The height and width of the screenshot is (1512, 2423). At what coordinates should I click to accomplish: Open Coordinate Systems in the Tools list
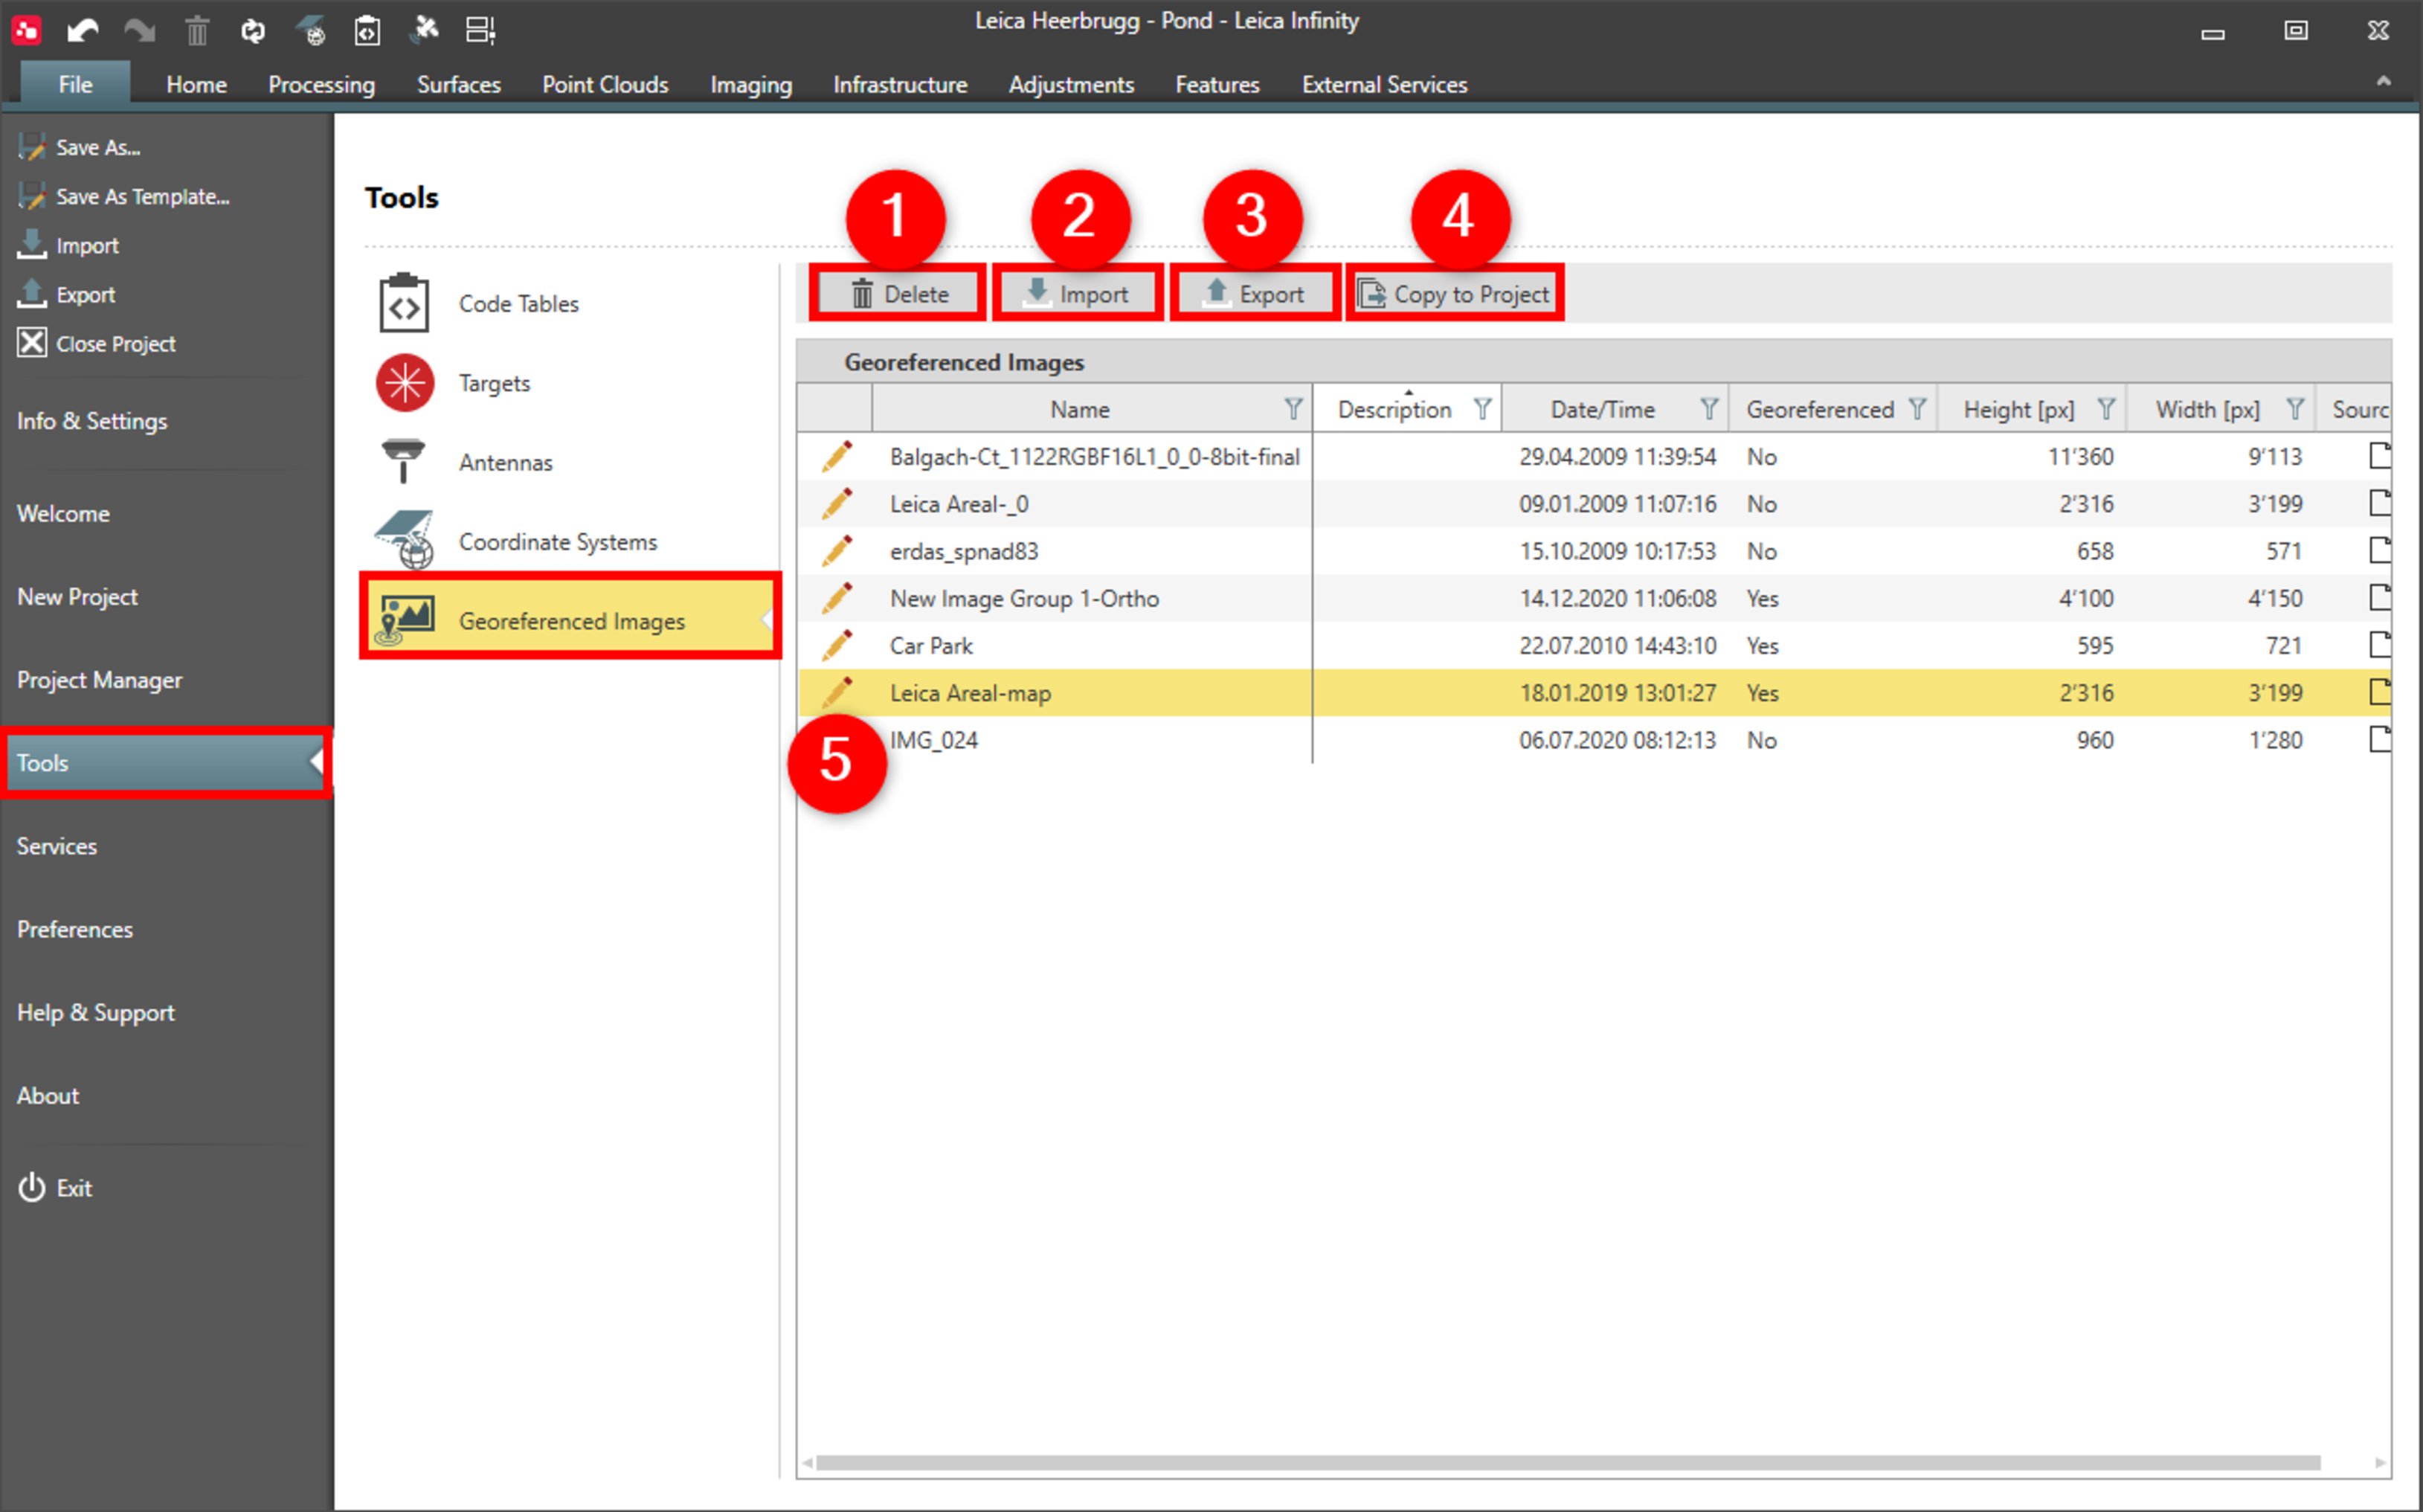click(x=570, y=542)
